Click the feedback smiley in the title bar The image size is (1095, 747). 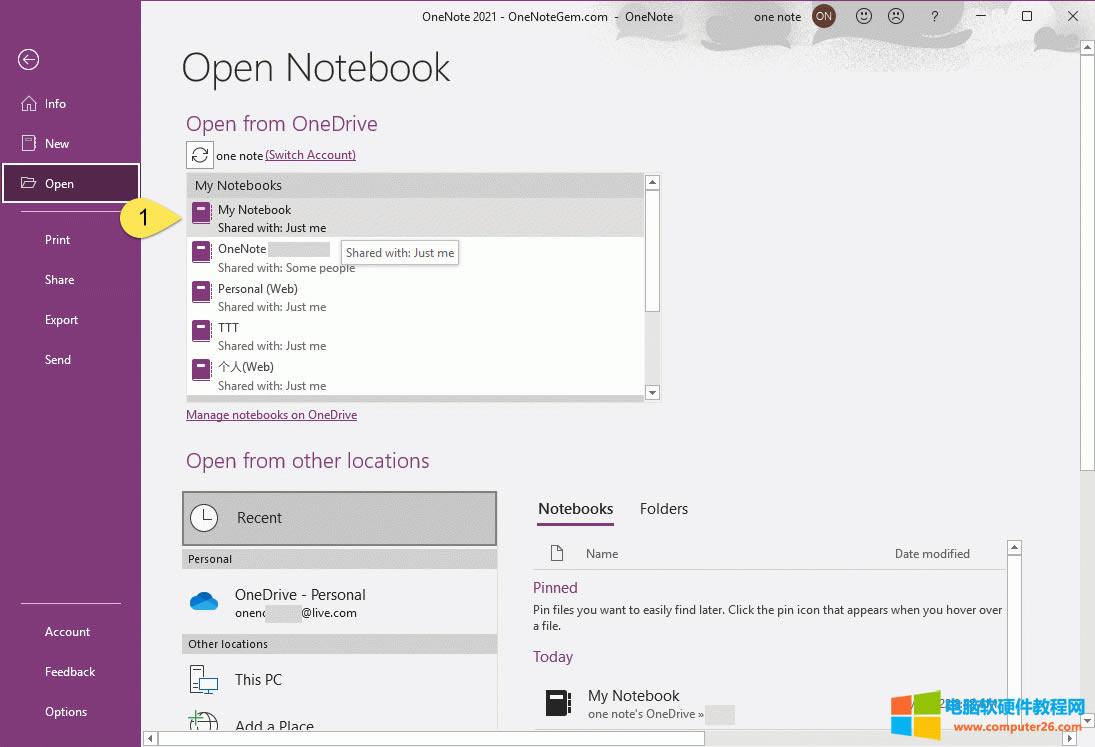point(866,16)
